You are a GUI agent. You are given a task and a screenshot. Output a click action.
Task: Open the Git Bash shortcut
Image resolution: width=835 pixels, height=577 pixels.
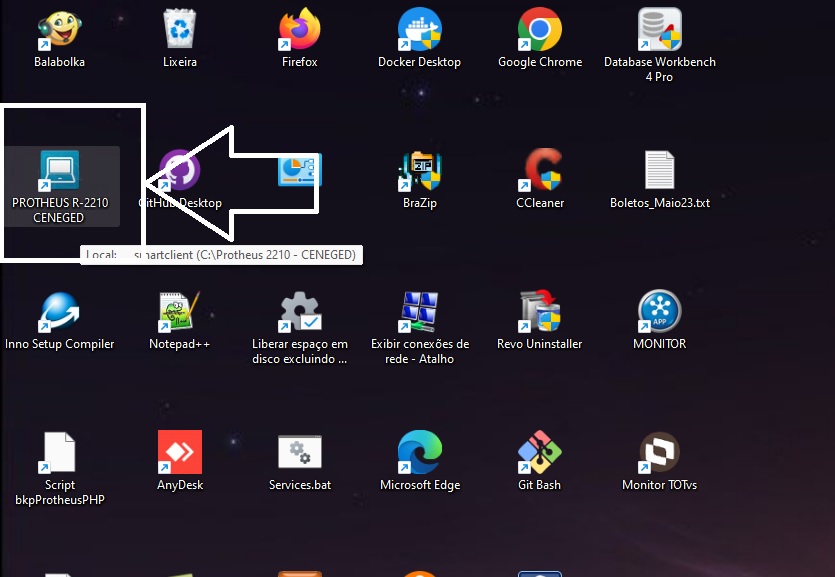point(539,454)
